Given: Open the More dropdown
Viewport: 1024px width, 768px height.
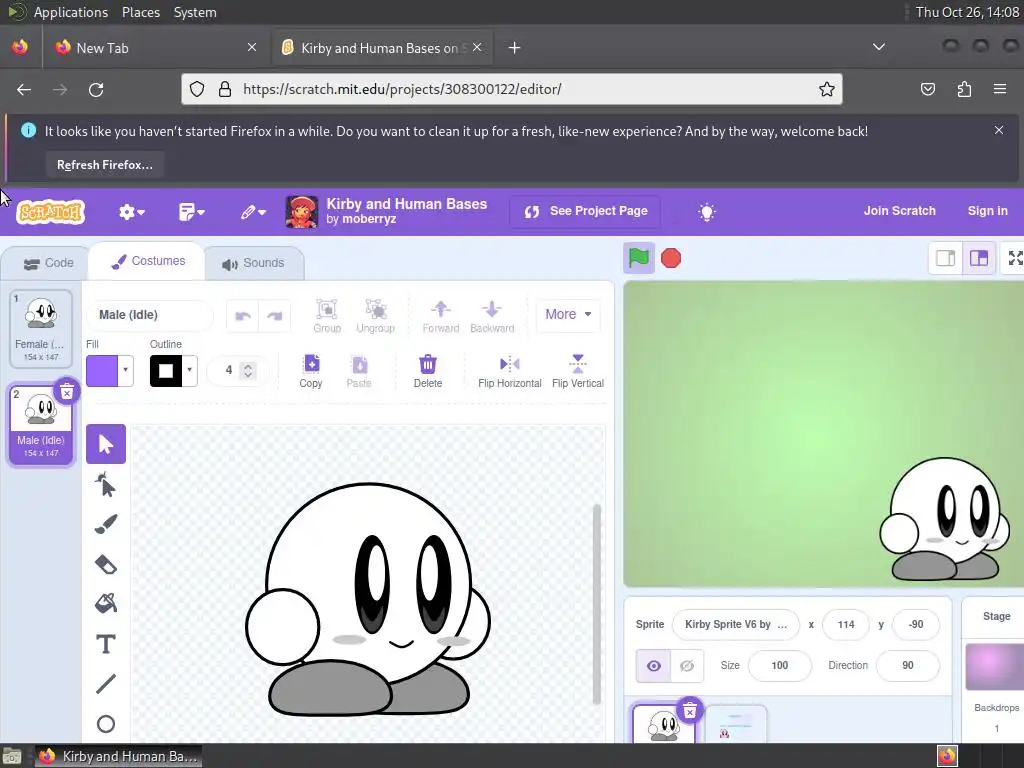Looking at the screenshot, I should (x=568, y=314).
